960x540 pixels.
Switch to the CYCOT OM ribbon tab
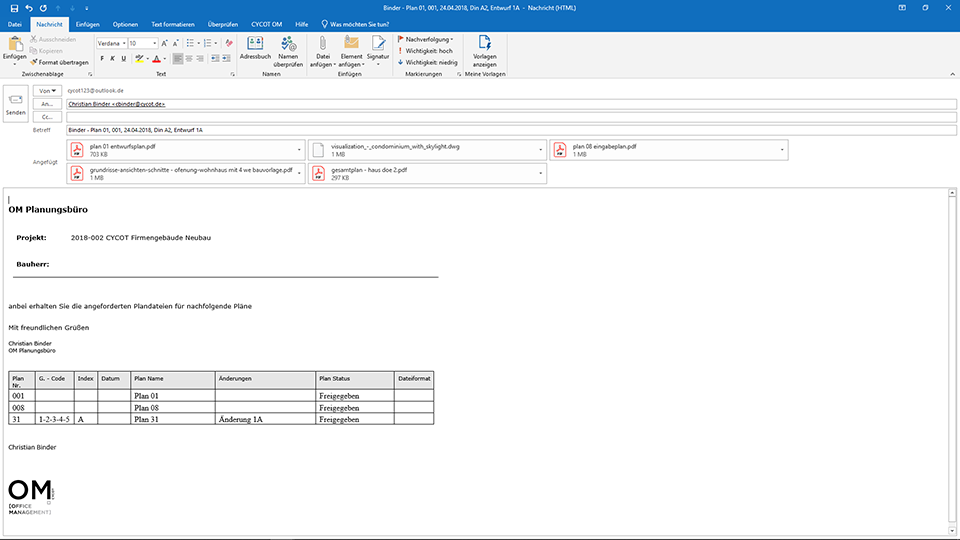click(x=265, y=23)
